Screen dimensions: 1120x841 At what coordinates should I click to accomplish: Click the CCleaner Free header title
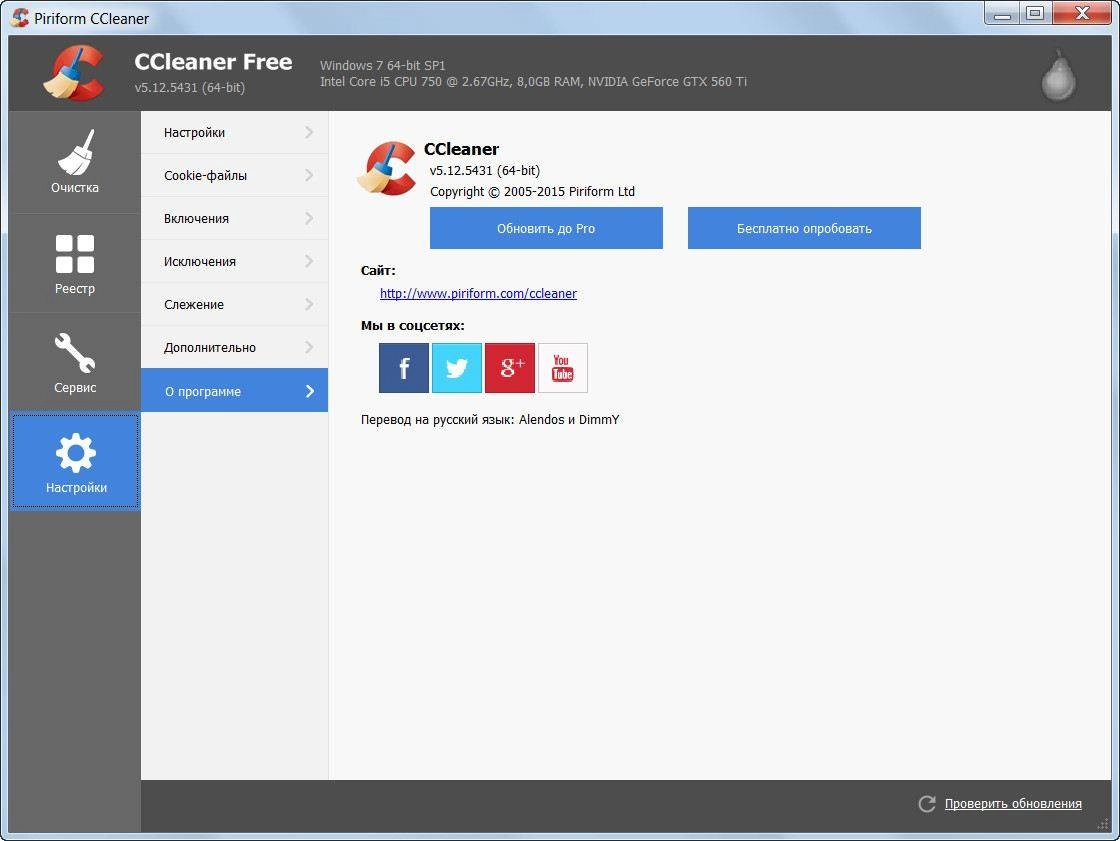(213, 62)
